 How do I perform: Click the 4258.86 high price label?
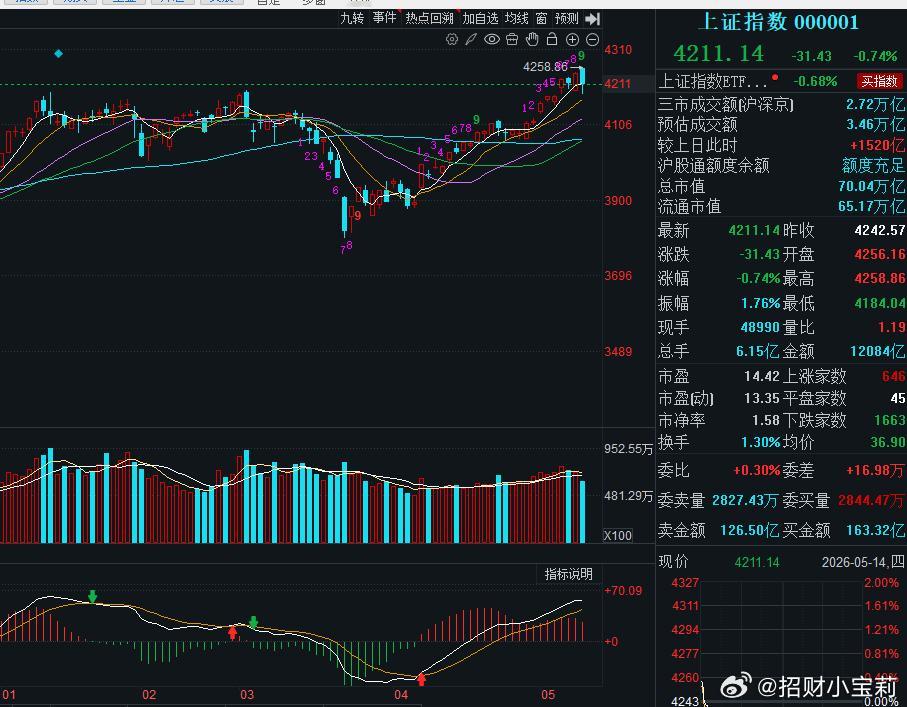545,67
